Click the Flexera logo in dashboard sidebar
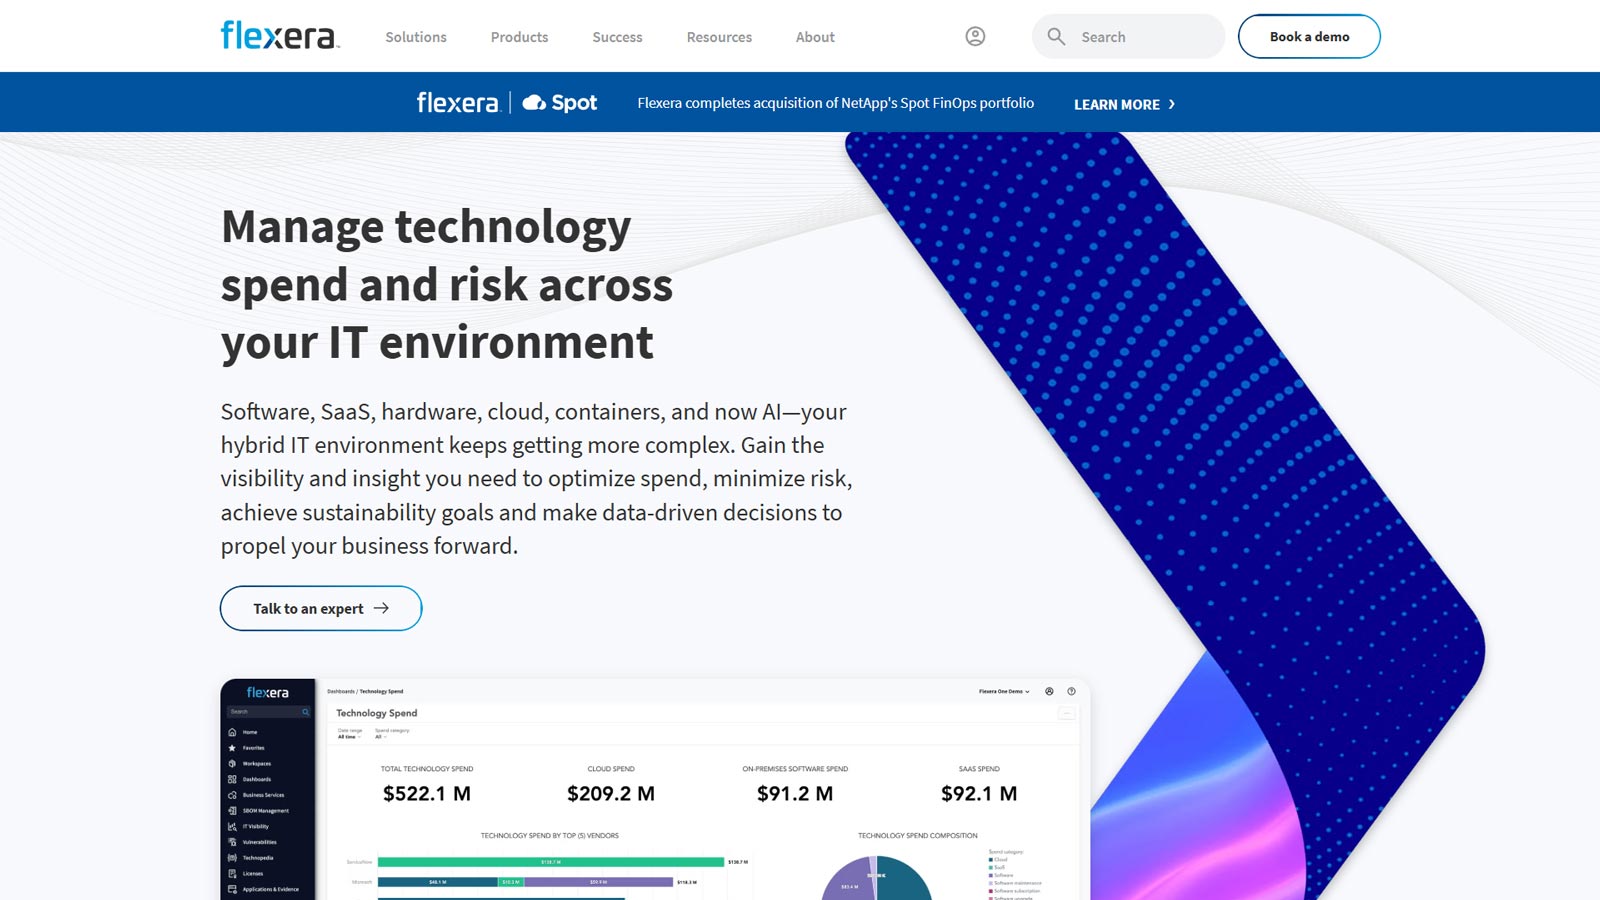Image resolution: width=1600 pixels, height=900 pixels. point(268,692)
